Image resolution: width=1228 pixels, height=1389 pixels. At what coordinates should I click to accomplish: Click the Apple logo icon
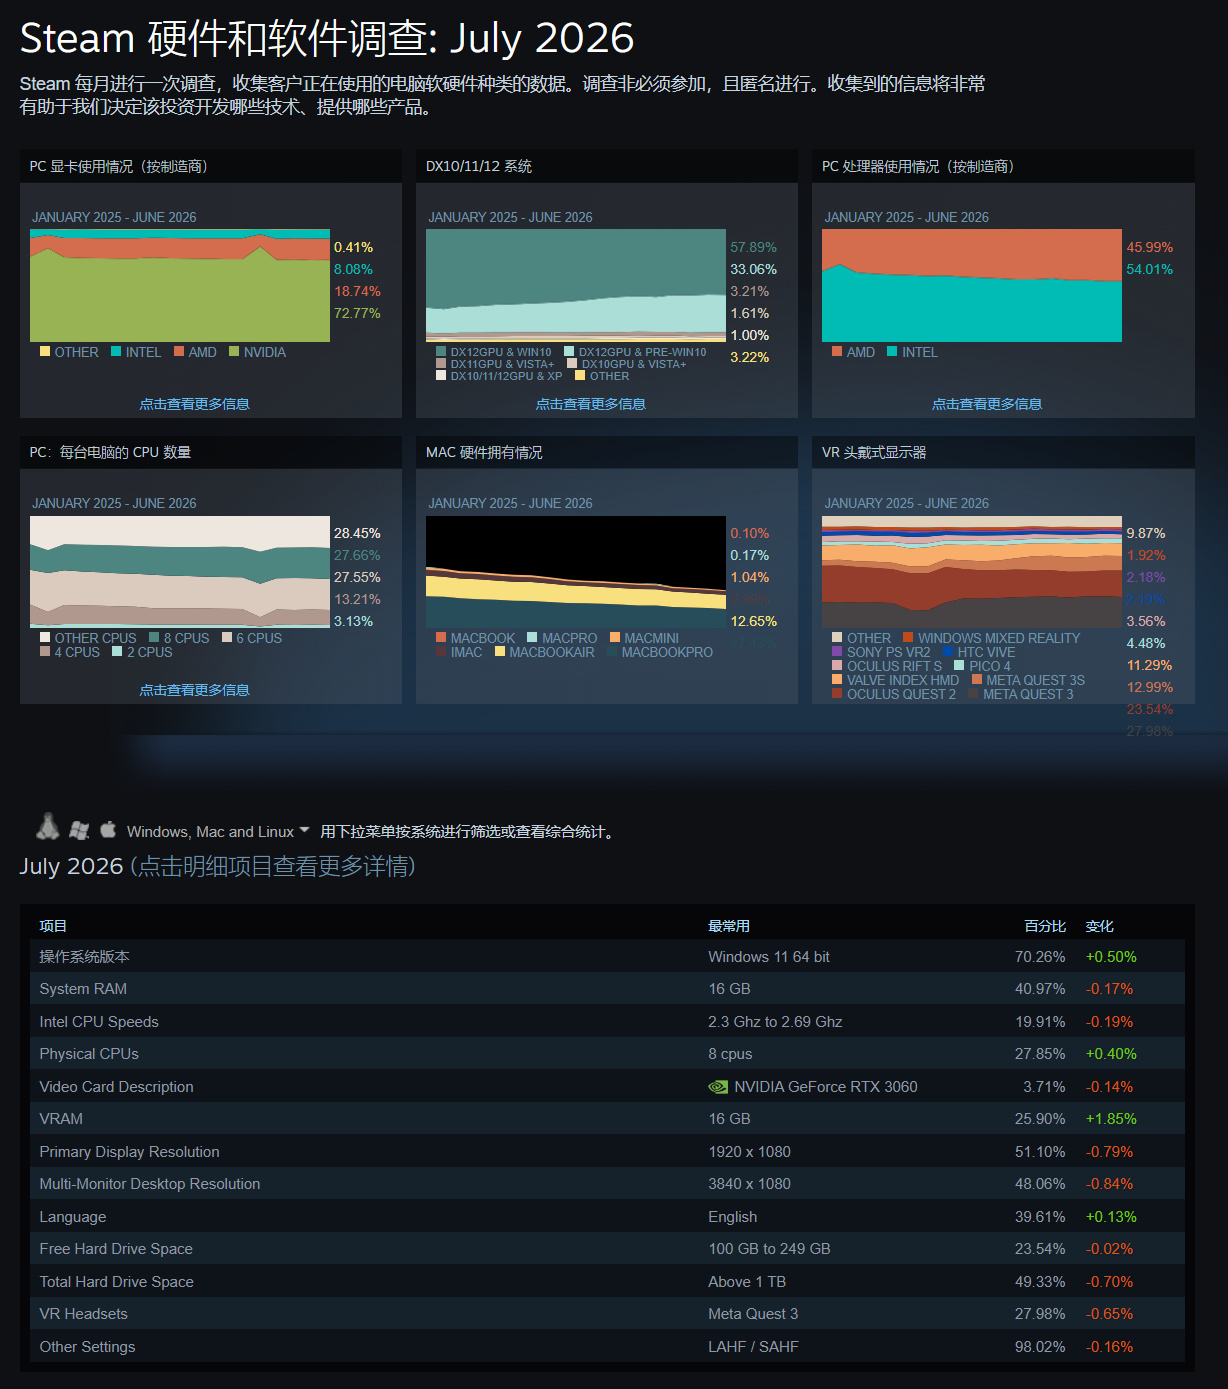[x=108, y=829]
